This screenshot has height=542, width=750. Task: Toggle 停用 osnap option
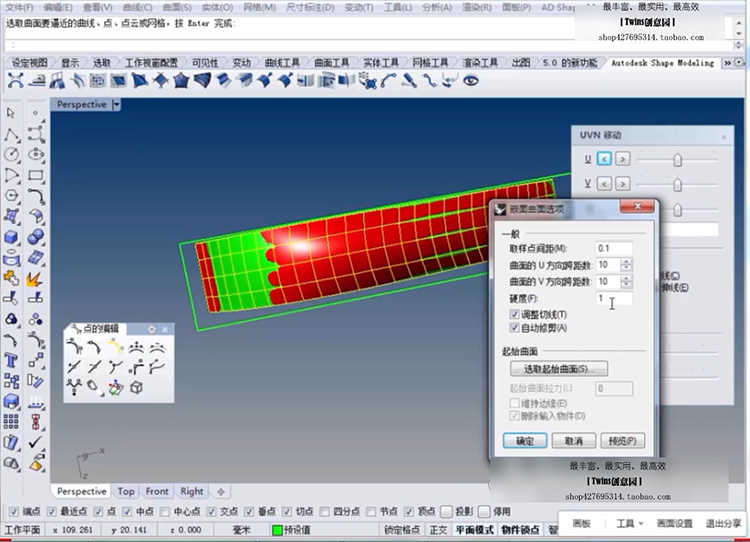coord(484,511)
